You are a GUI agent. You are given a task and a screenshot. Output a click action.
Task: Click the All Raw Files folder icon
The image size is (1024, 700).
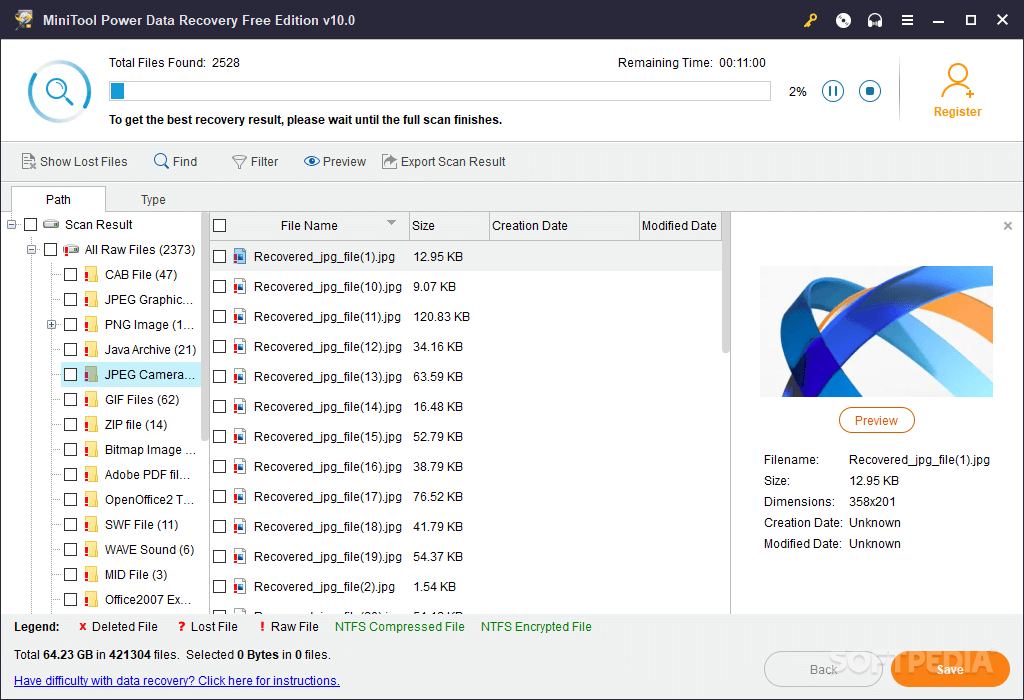[x=71, y=249]
